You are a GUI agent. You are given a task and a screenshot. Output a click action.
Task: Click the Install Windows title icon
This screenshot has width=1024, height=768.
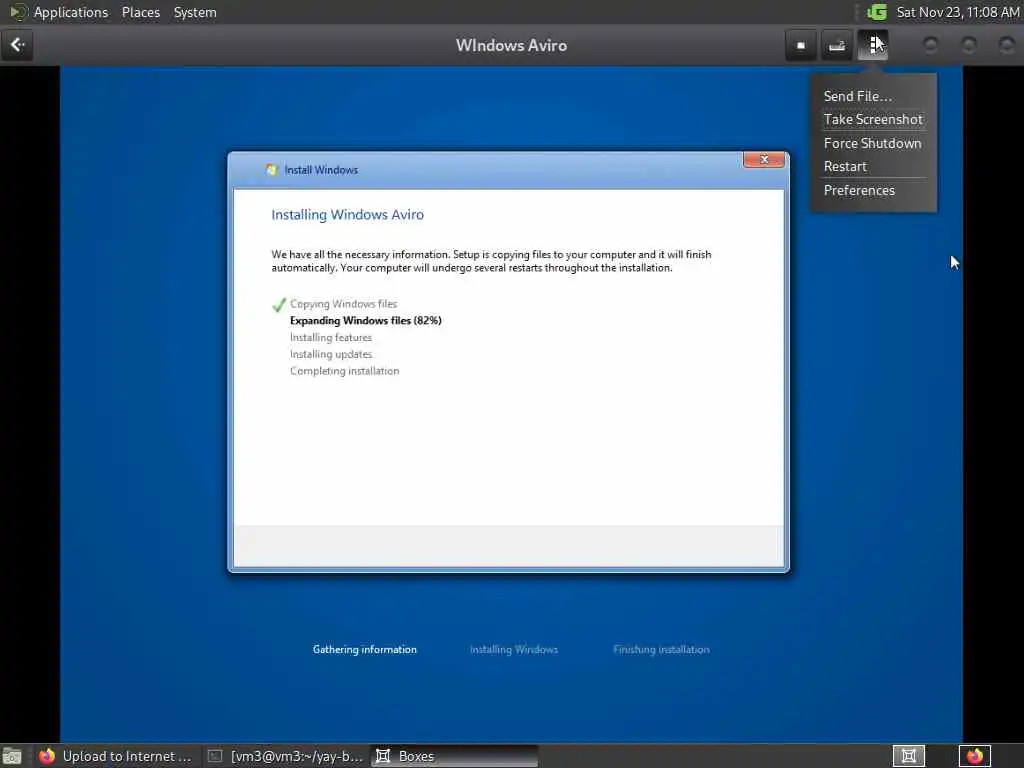point(271,170)
